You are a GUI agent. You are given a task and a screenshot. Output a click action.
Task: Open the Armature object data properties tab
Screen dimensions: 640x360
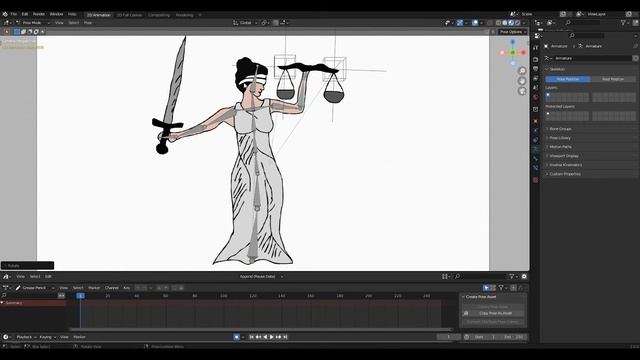point(536,149)
